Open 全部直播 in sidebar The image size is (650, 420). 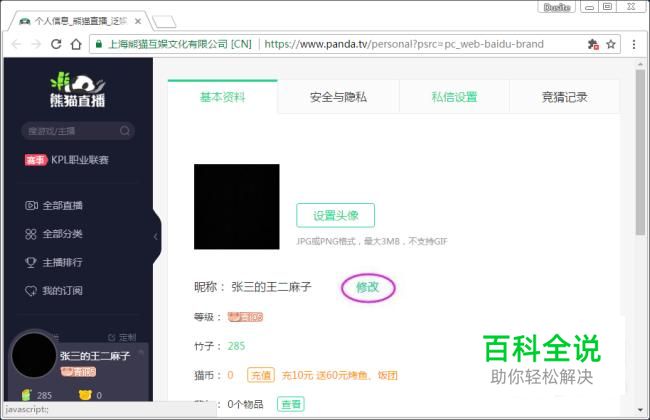click(x=54, y=205)
